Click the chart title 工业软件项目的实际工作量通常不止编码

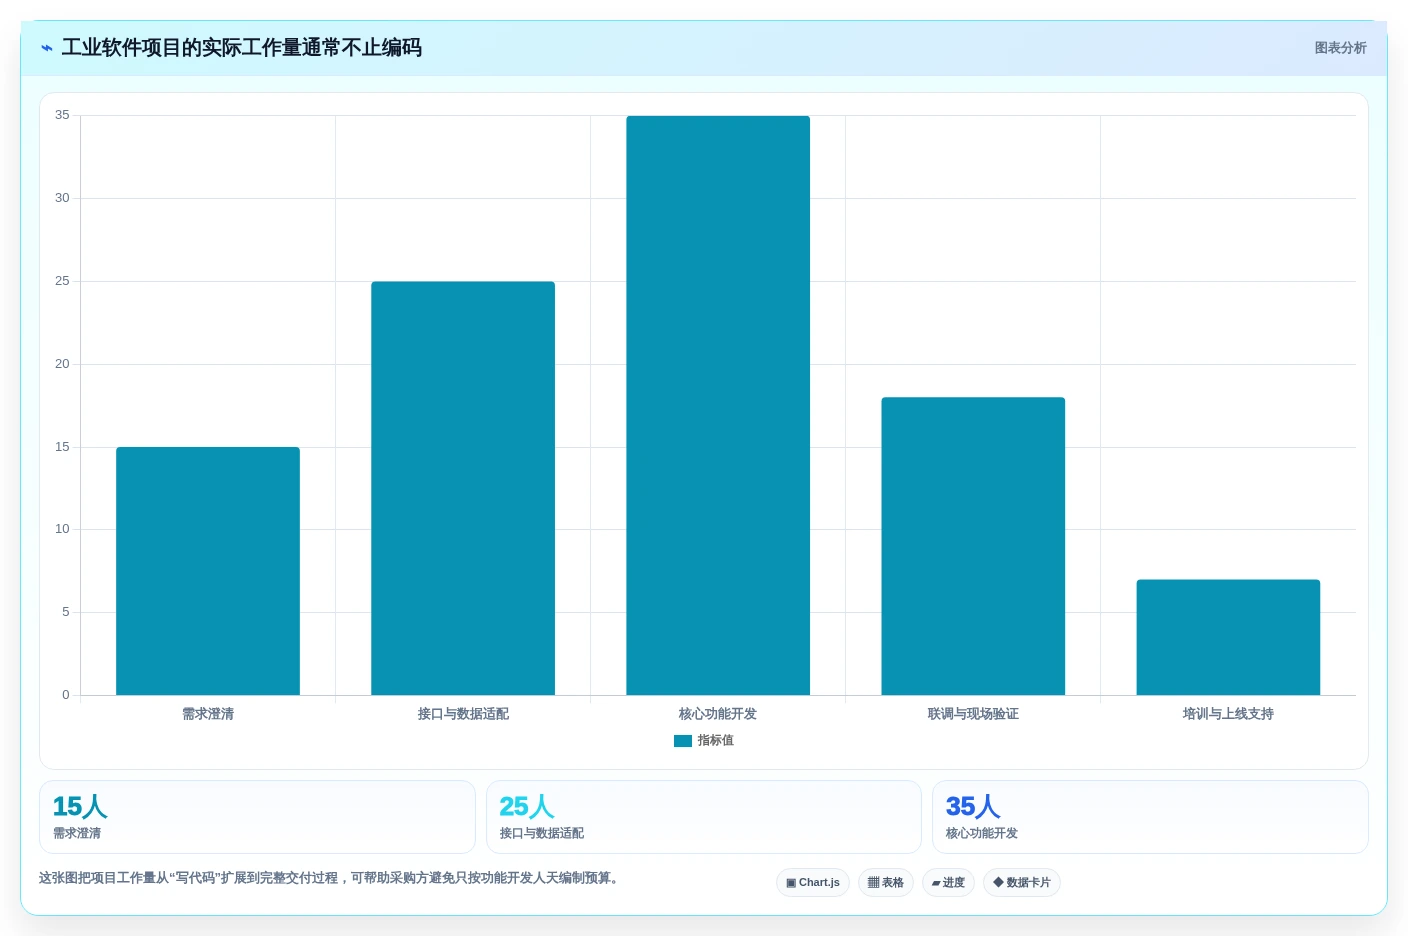point(241,48)
